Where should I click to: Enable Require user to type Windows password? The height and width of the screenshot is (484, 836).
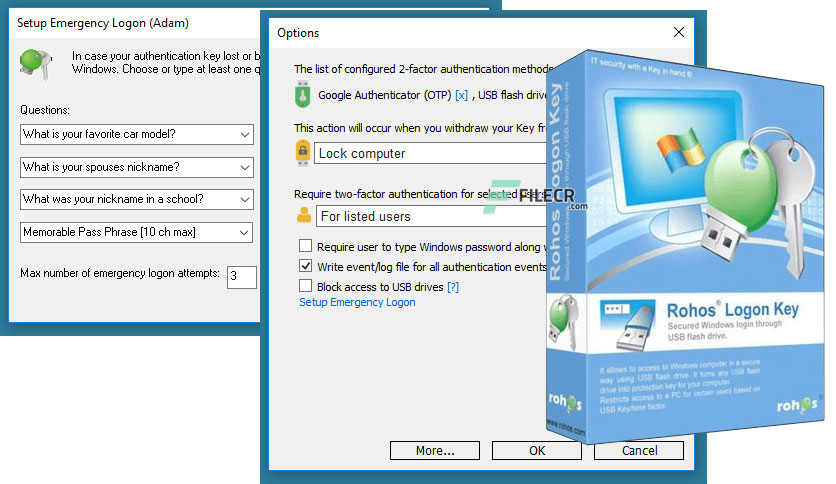click(x=306, y=246)
